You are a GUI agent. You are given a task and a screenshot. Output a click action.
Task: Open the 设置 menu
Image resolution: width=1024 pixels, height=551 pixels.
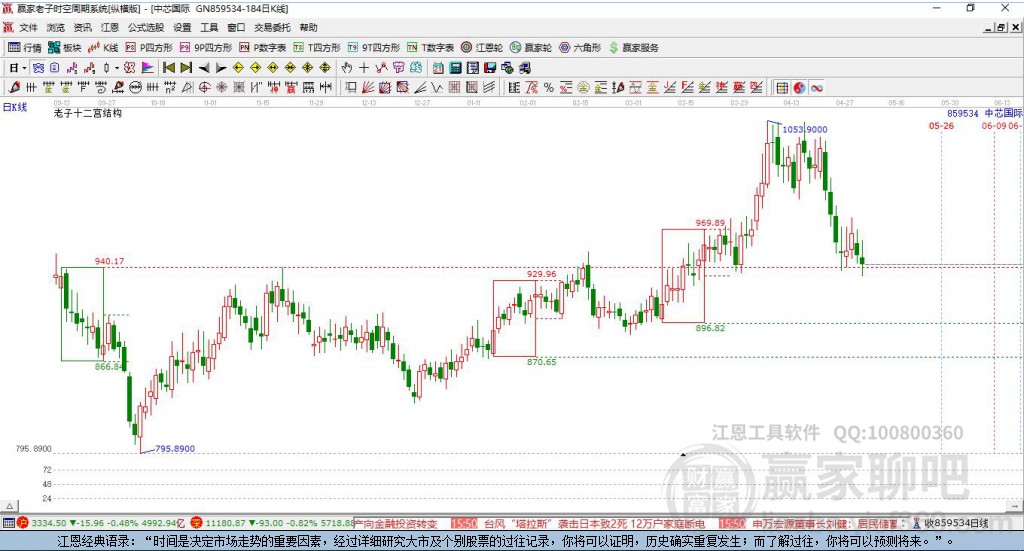(182, 27)
